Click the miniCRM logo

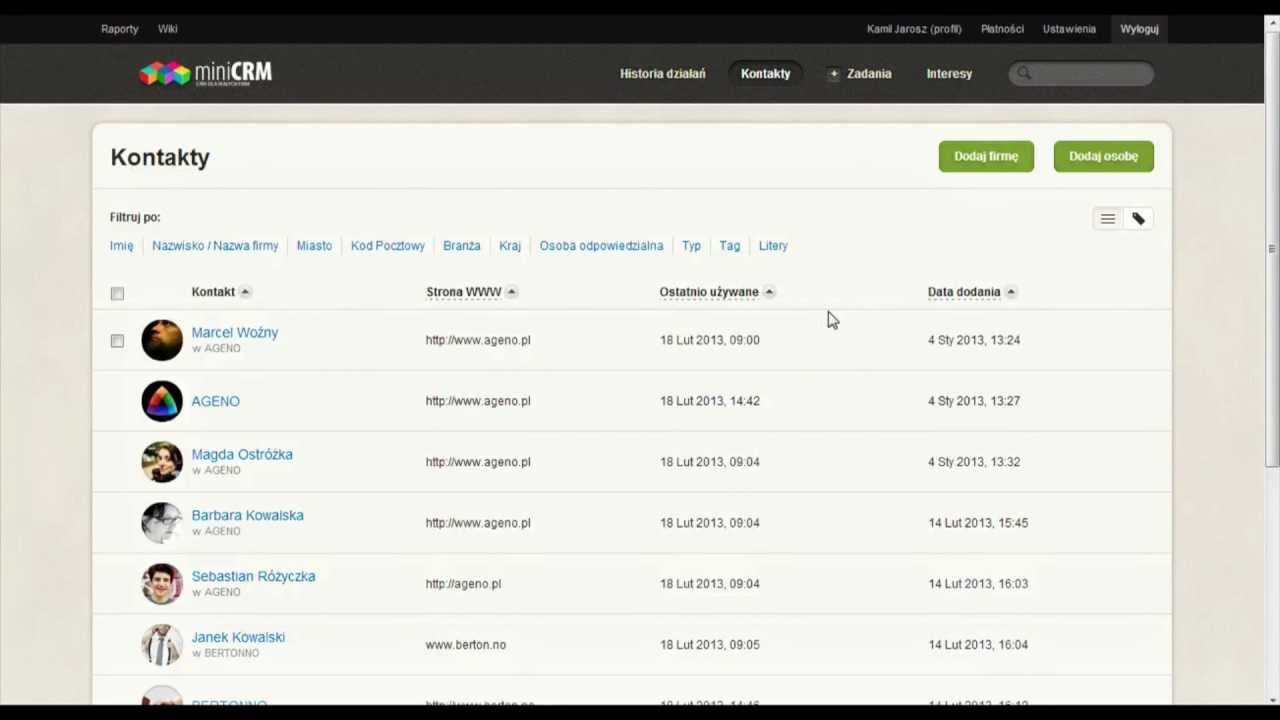tap(205, 73)
